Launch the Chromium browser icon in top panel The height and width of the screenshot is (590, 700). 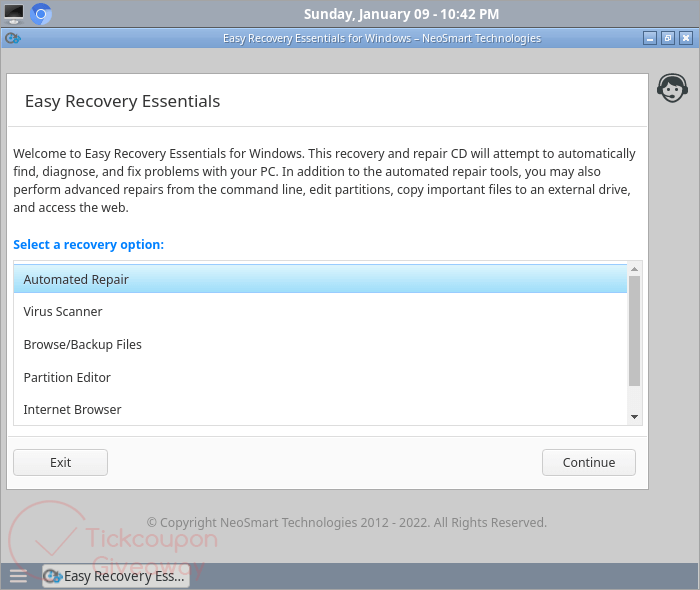pos(41,14)
